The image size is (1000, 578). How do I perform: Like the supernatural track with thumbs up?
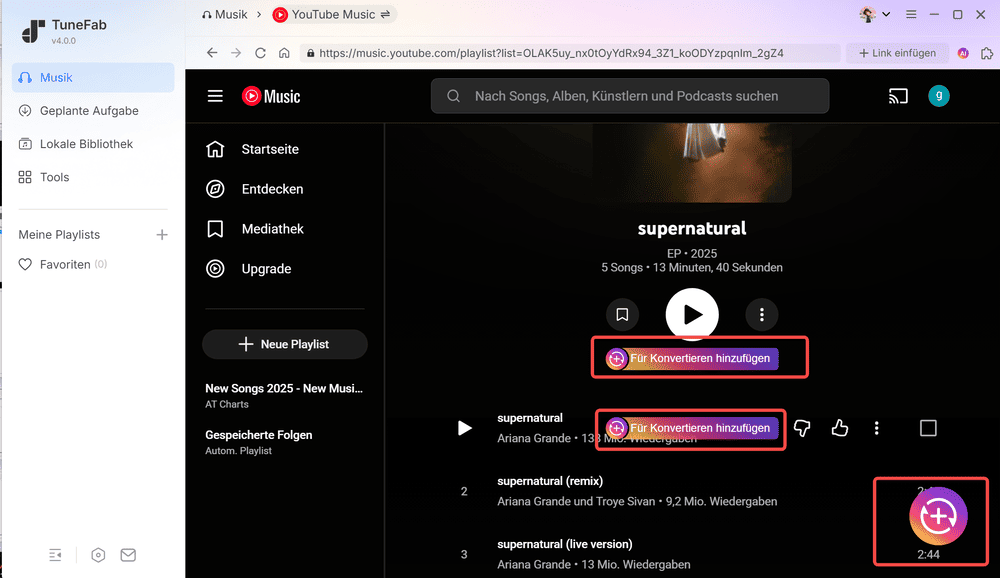tap(839, 428)
